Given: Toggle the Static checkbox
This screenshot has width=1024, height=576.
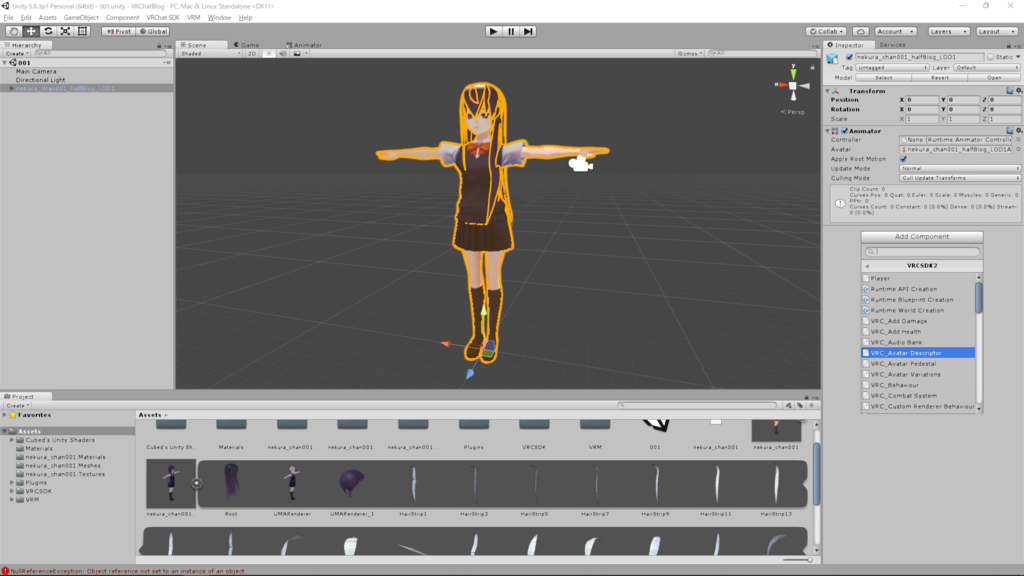Looking at the screenshot, I should 990,57.
